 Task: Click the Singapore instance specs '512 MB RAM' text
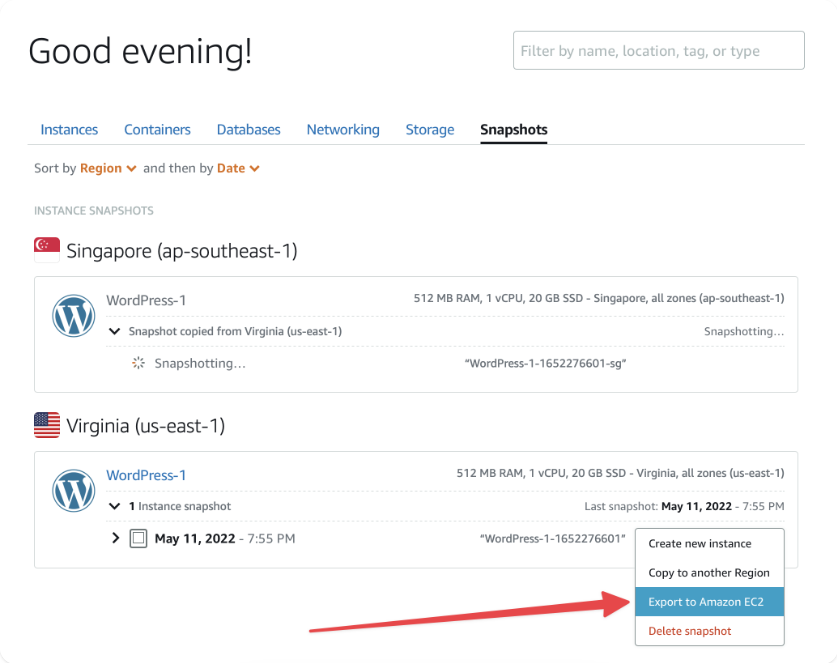(598, 298)
